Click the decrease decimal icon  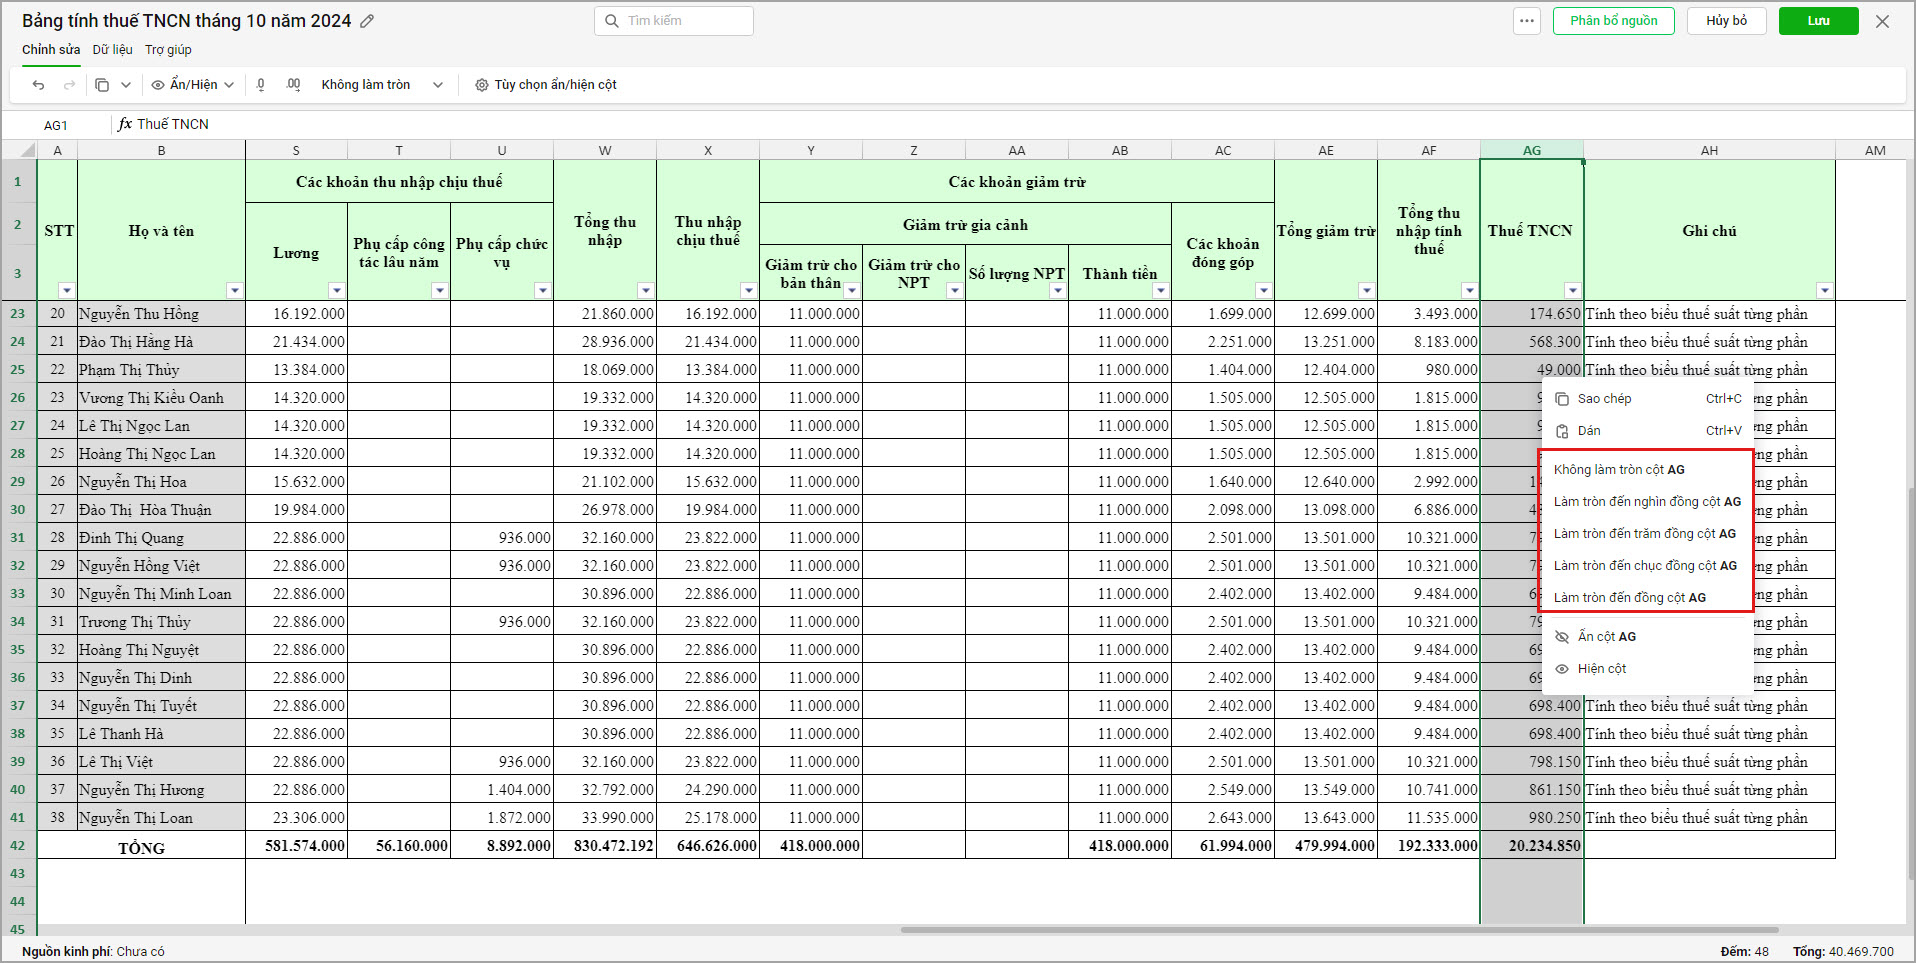tap(261, 85)
